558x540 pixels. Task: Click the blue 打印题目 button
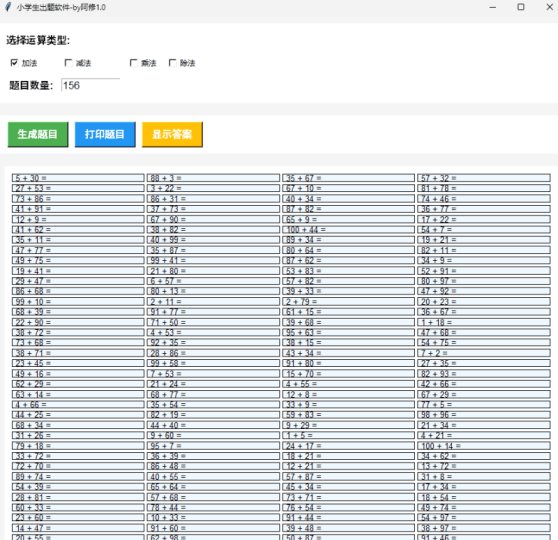tap(105, 135)
